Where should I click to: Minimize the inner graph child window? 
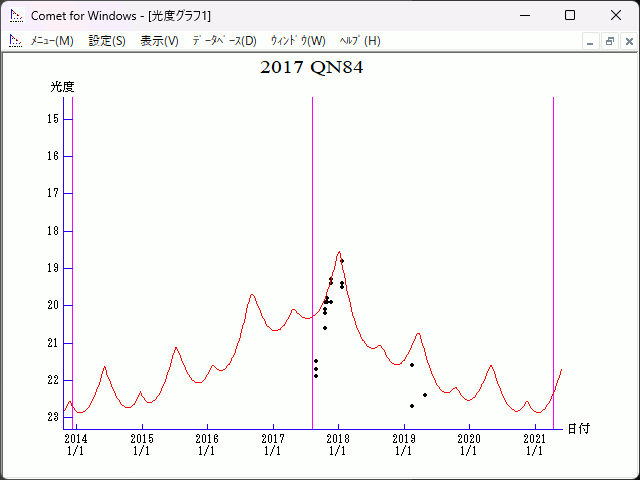click(591, 41)
